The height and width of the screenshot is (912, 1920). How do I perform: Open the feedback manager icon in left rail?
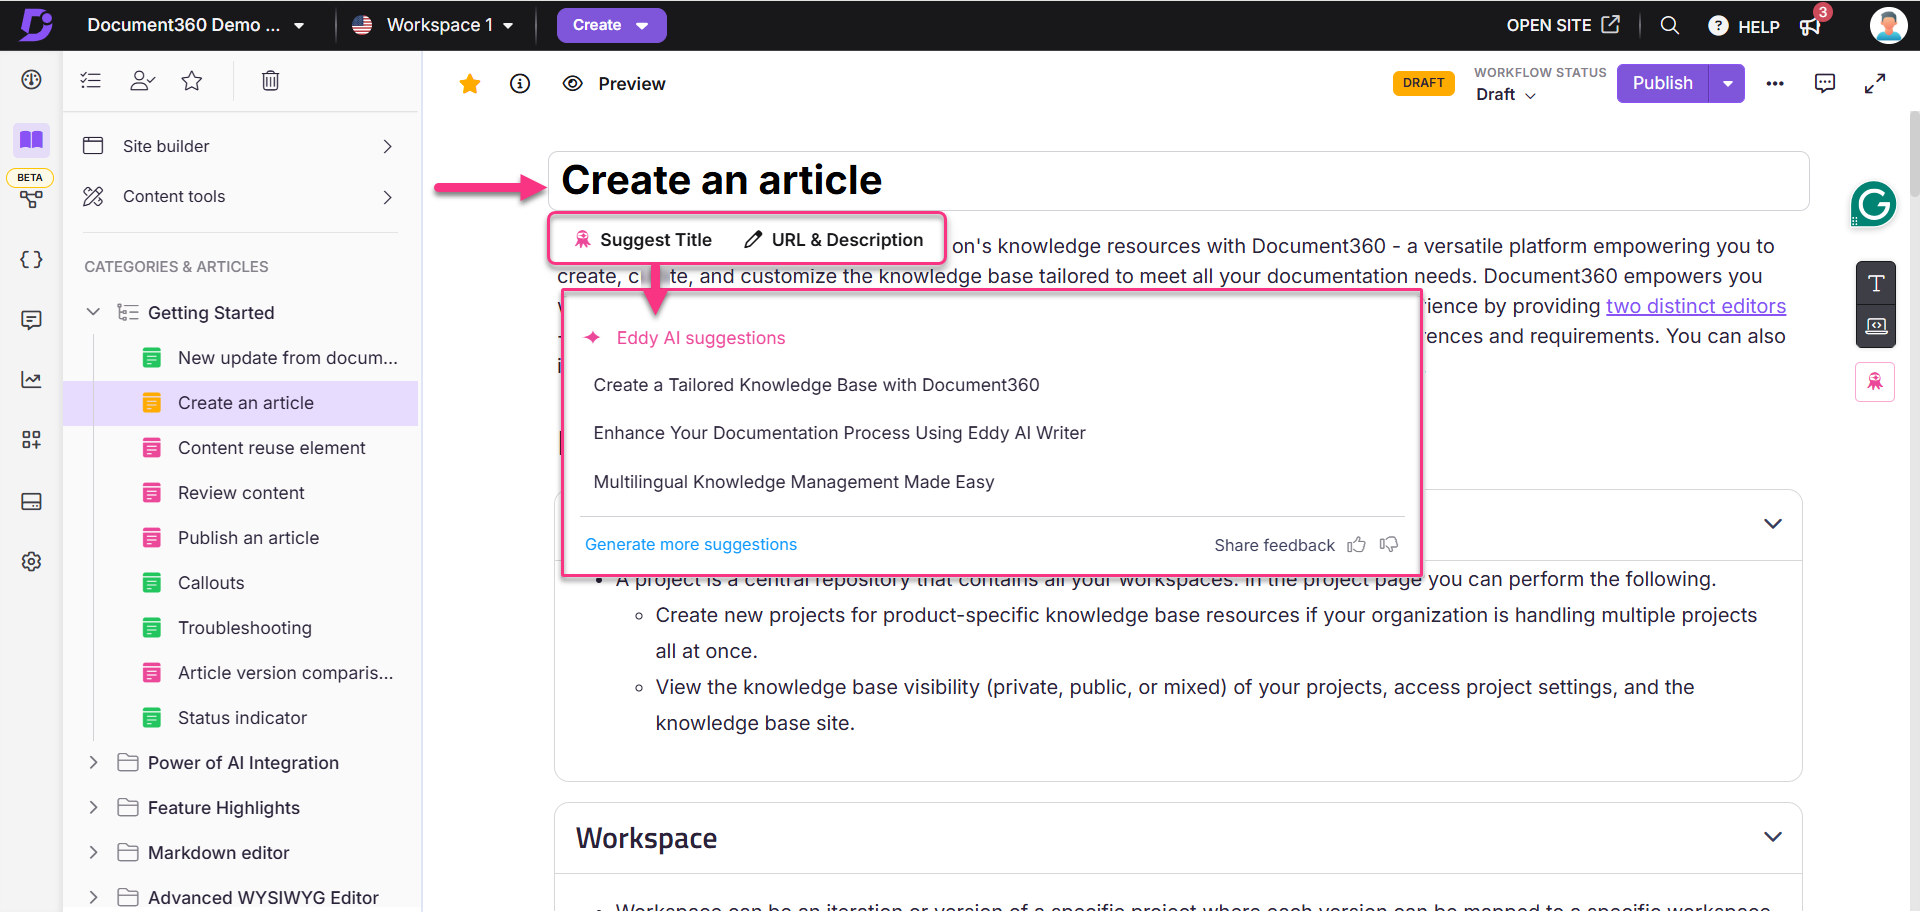(31, 320)
